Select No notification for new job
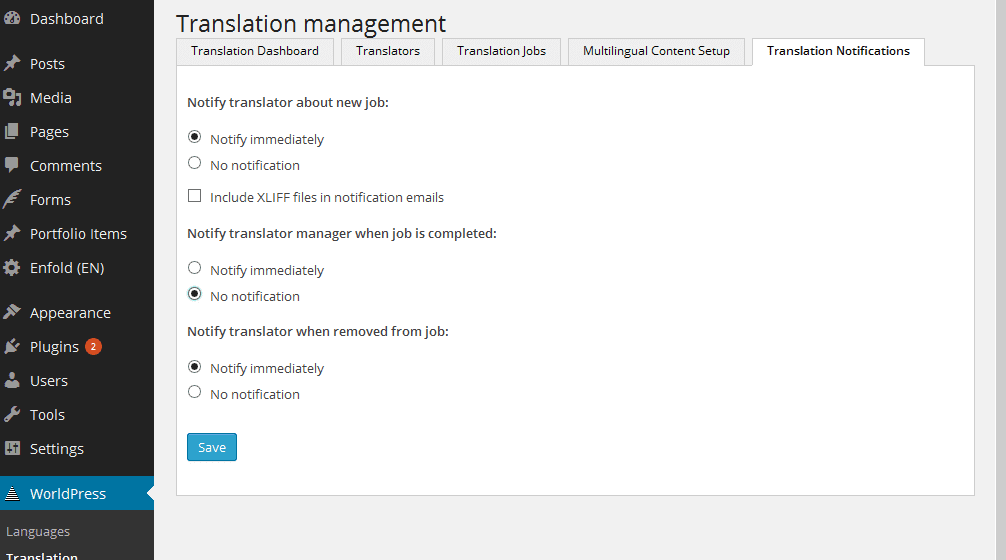 click(x=194, y=163)
